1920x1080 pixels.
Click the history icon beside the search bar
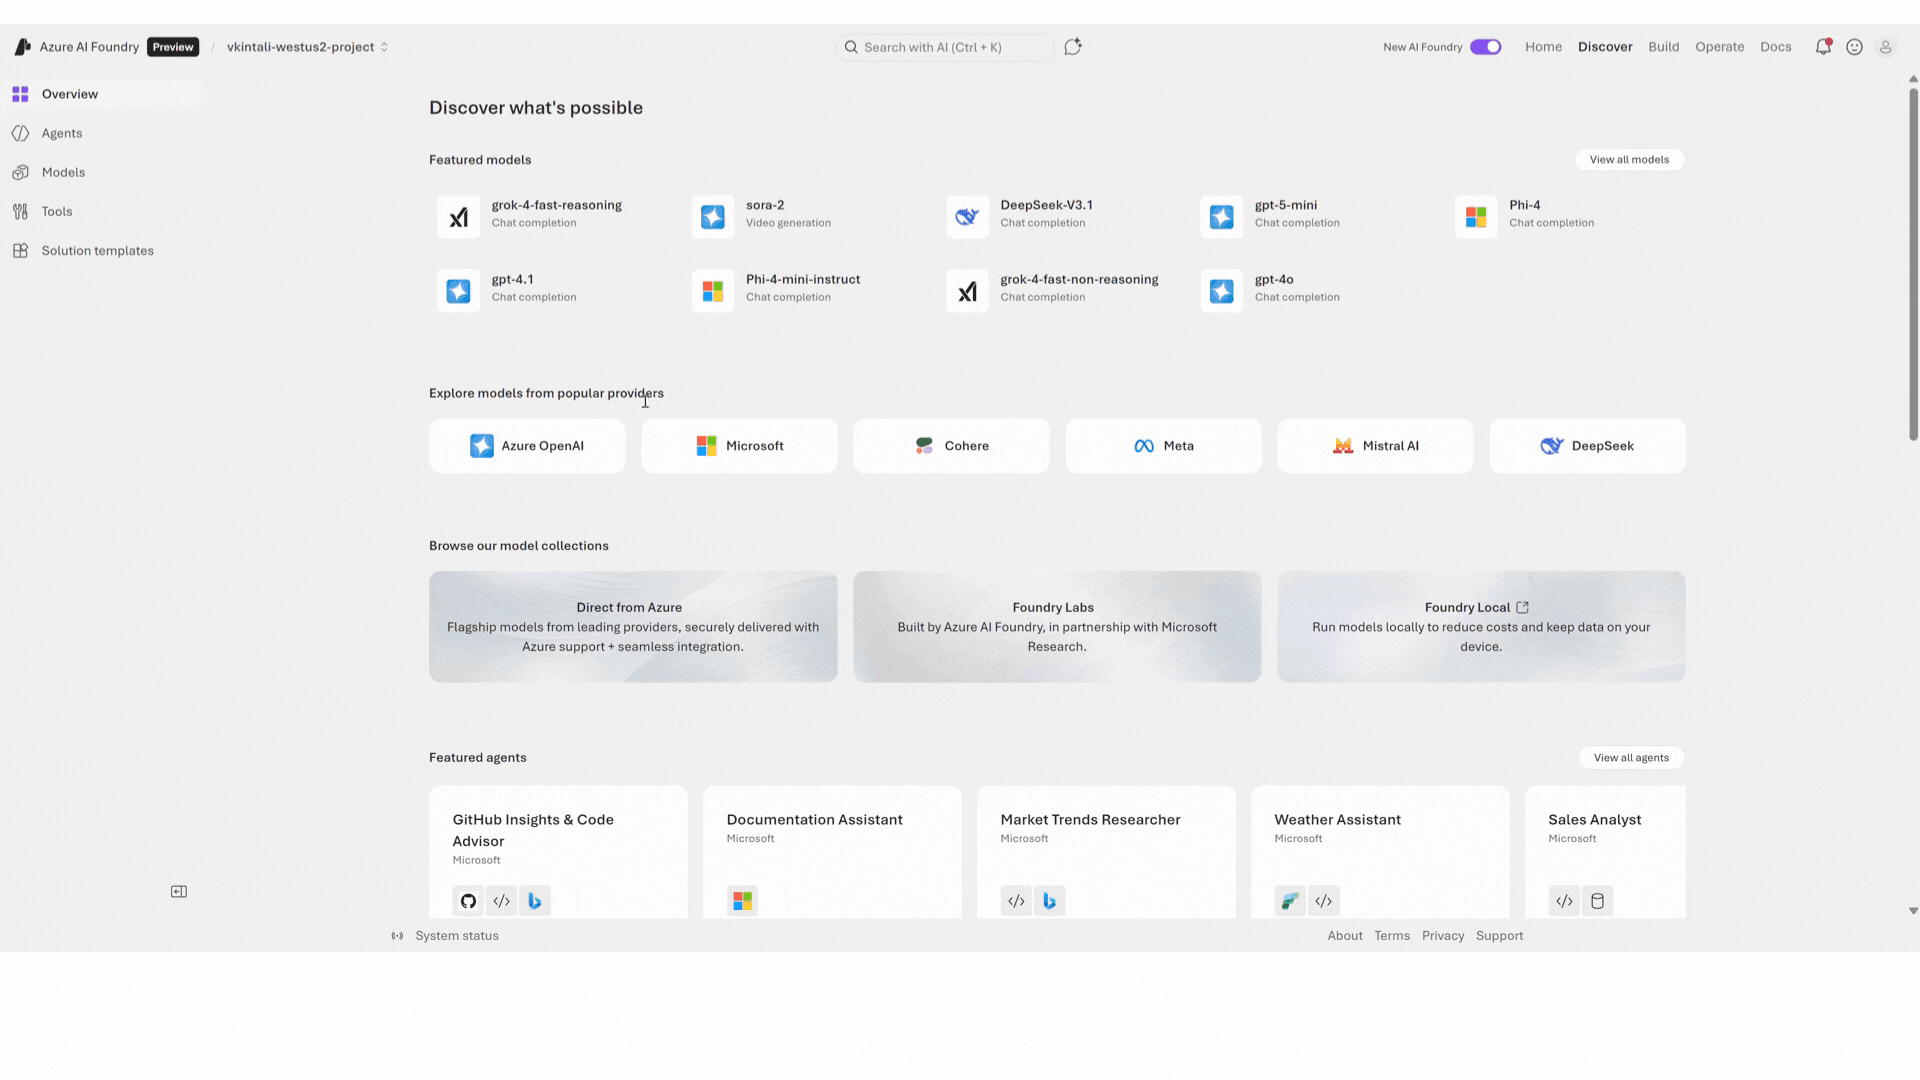click(1072, 46)
